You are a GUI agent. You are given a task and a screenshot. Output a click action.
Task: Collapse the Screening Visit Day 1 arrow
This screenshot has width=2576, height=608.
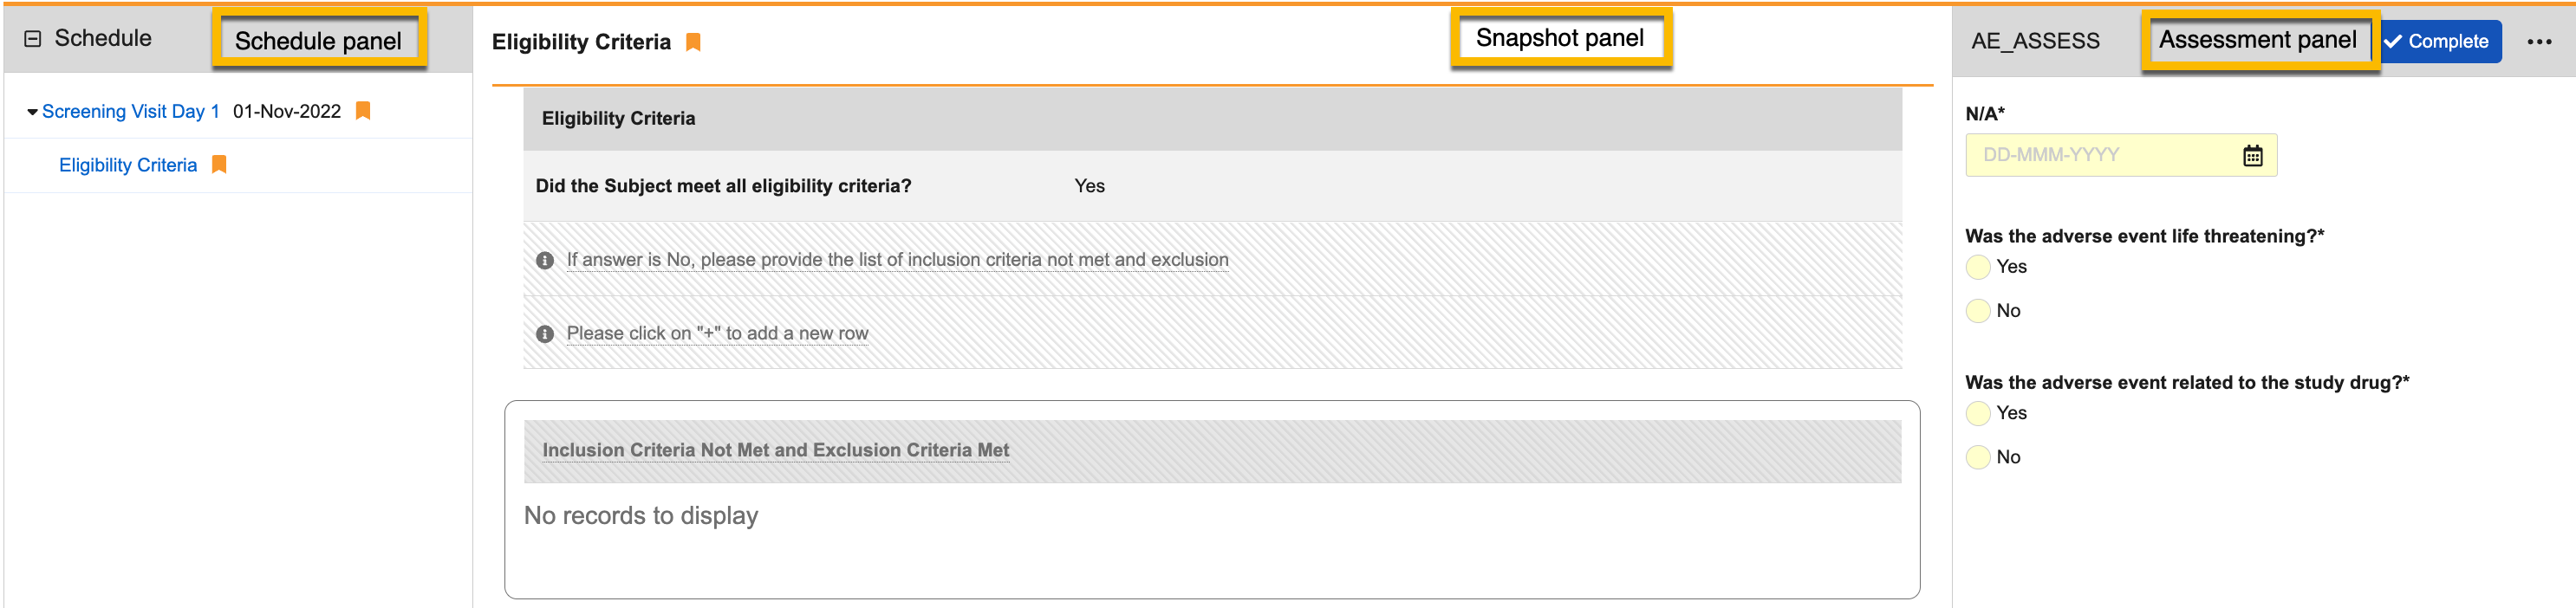32,112
